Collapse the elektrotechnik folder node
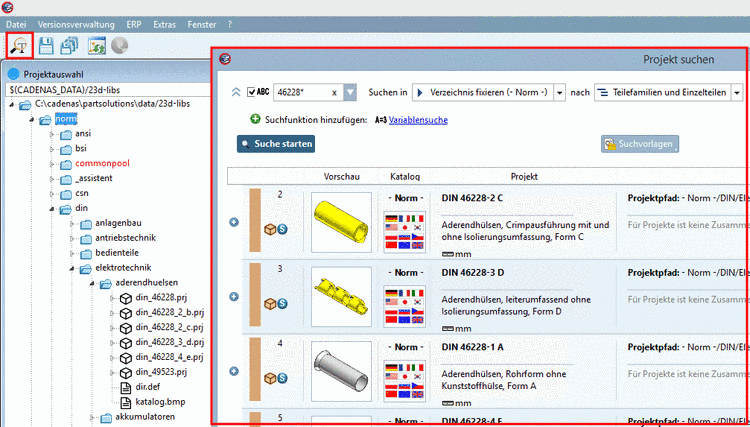 point(72,268)
